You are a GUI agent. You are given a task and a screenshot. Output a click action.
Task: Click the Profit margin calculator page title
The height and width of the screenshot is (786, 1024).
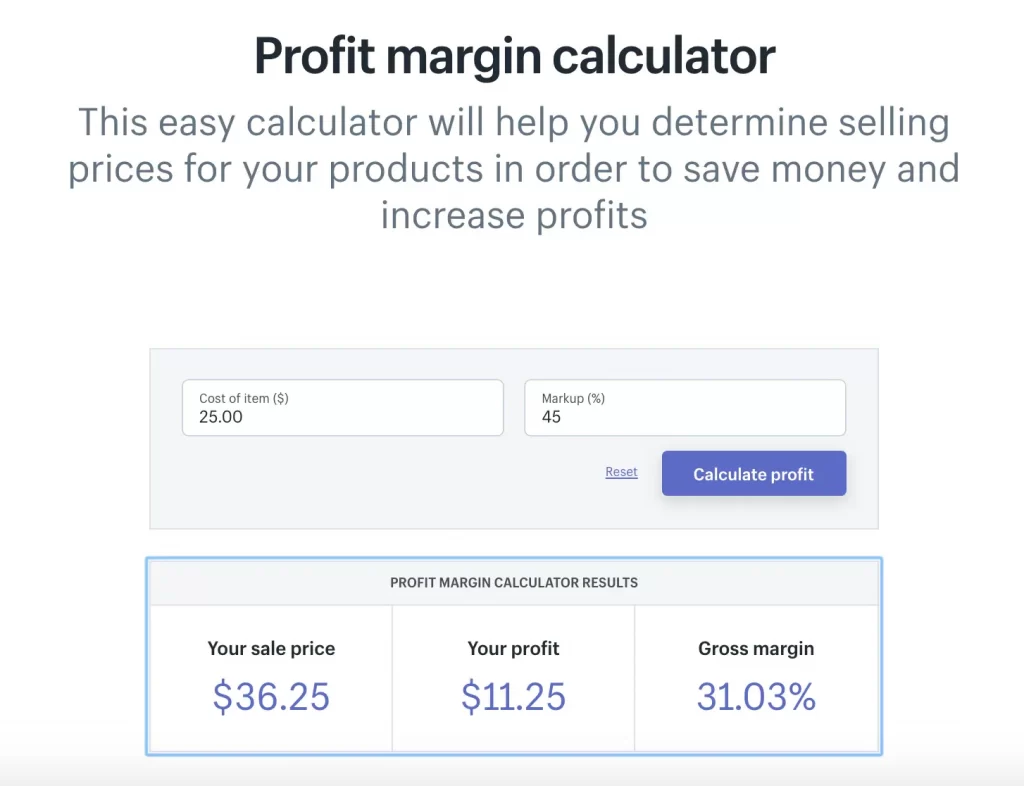(x=513, y=55)
